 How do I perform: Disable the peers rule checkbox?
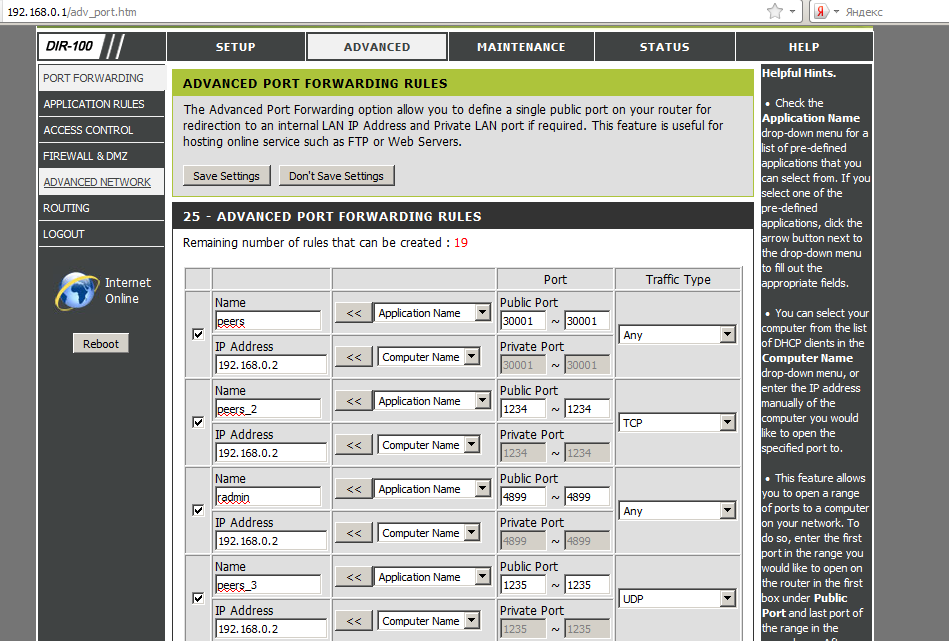click(198, 335)
